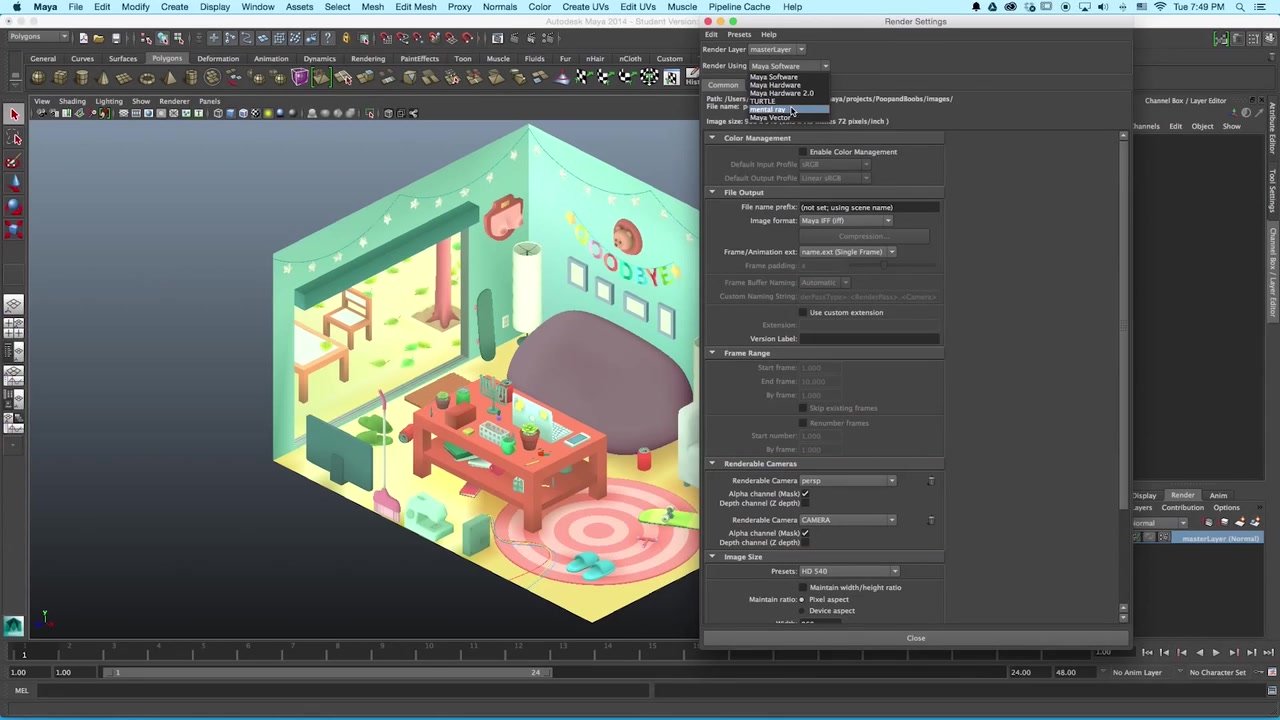Select the Paint Selection tool in toolbox
The image size is (1280, 720).
(14, 160)
